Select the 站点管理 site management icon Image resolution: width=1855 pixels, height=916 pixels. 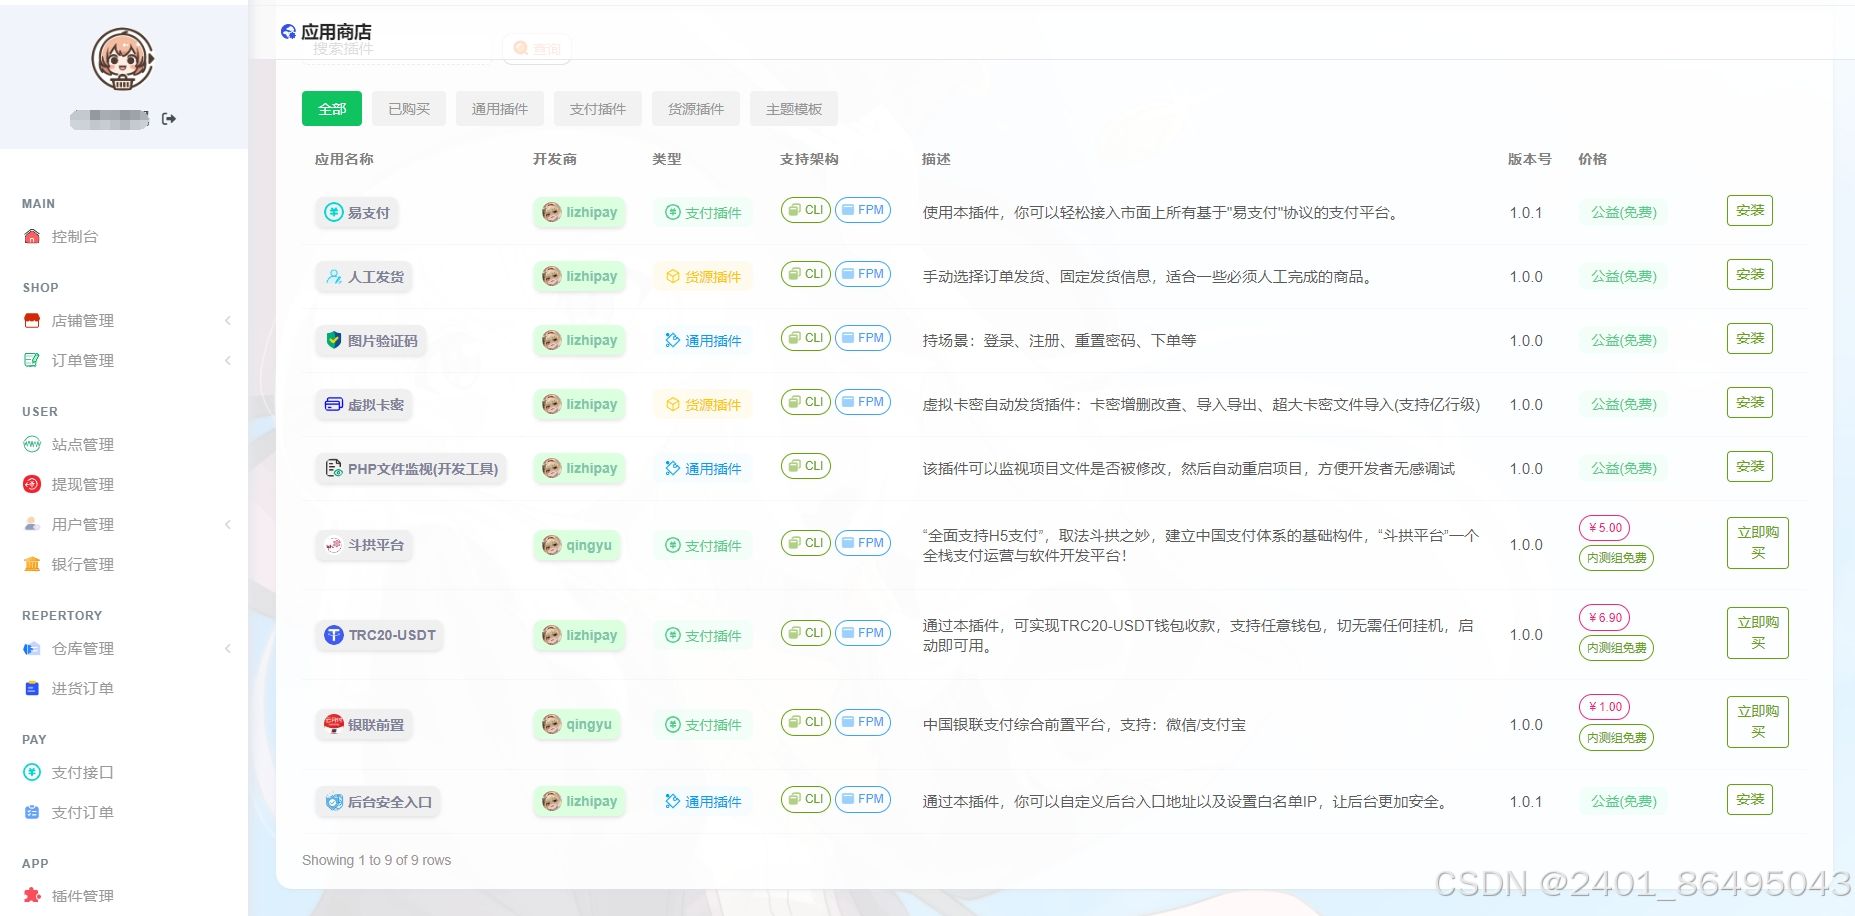(x=31, y=445)
